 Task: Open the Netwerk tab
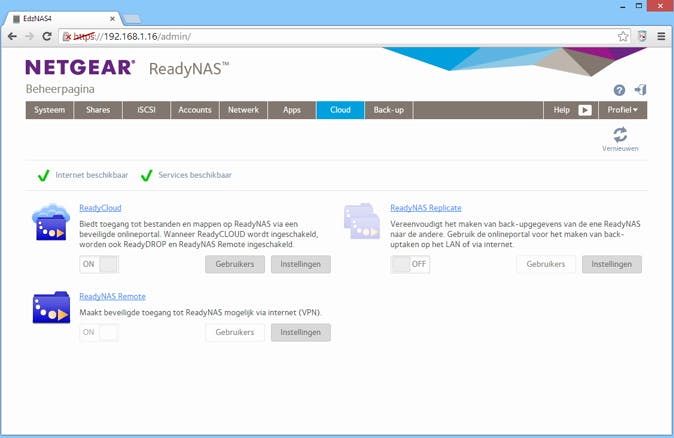coord(243,110)
